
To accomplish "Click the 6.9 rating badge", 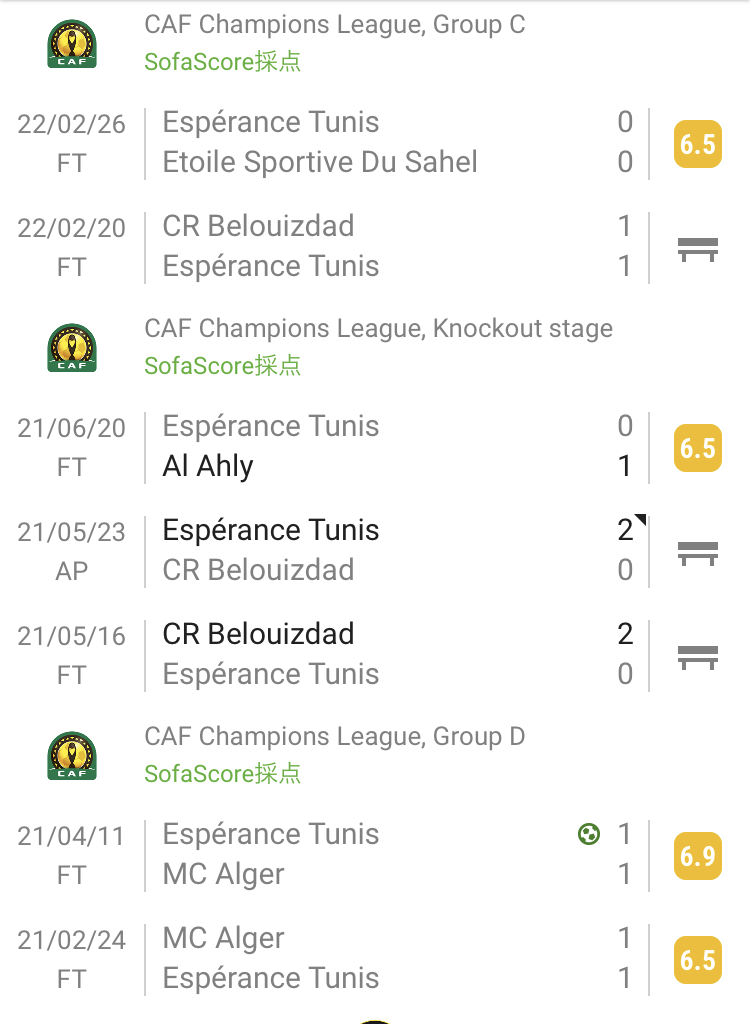I will tap(698, 856).
